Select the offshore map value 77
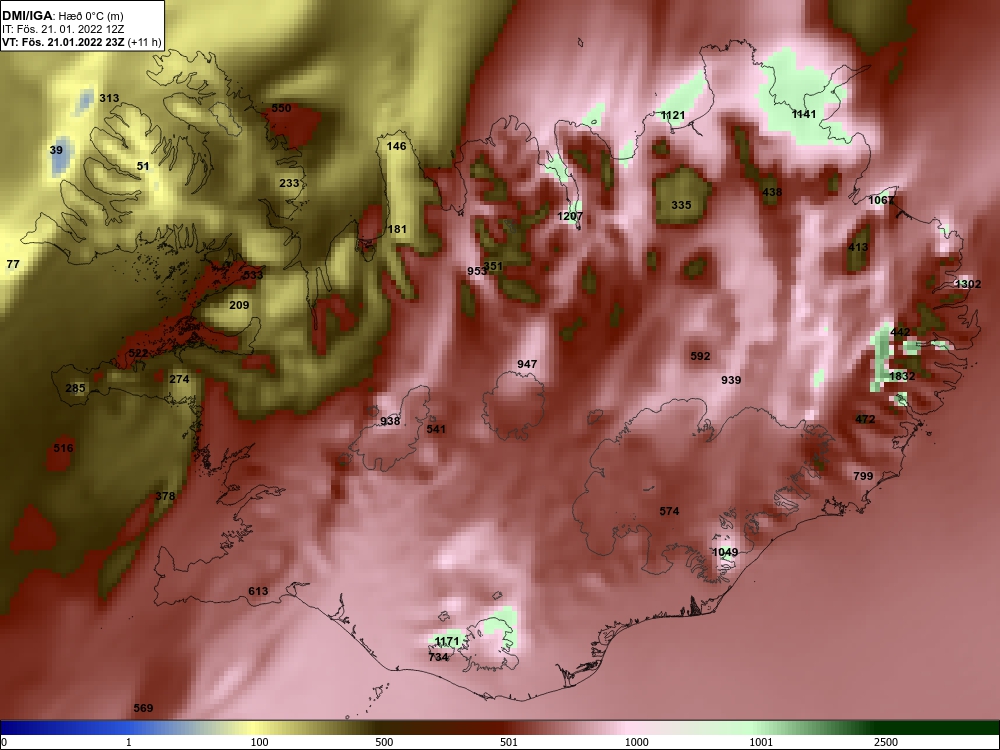This screenshot has width=1000, height=750. click(x=13, y=264)
